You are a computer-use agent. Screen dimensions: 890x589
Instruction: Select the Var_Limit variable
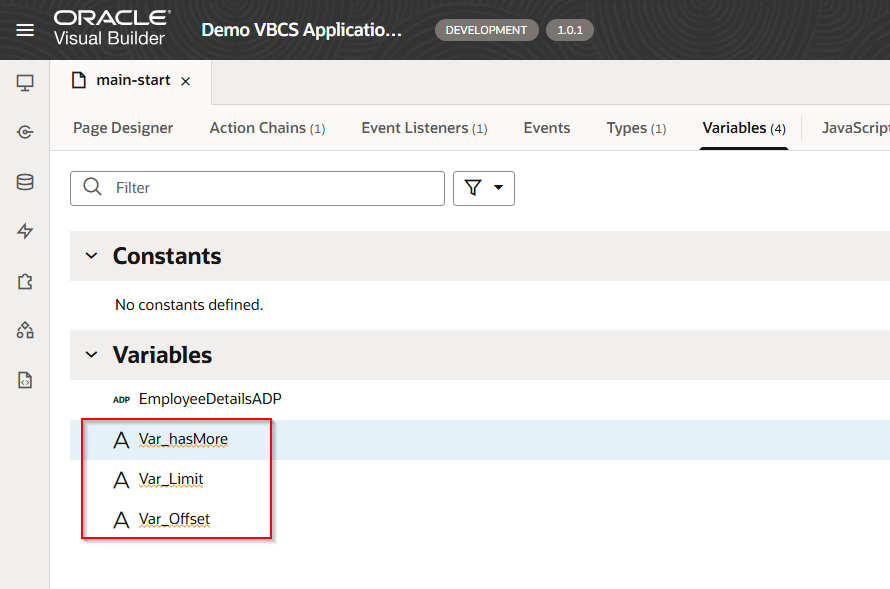click(x=171, y=479)
